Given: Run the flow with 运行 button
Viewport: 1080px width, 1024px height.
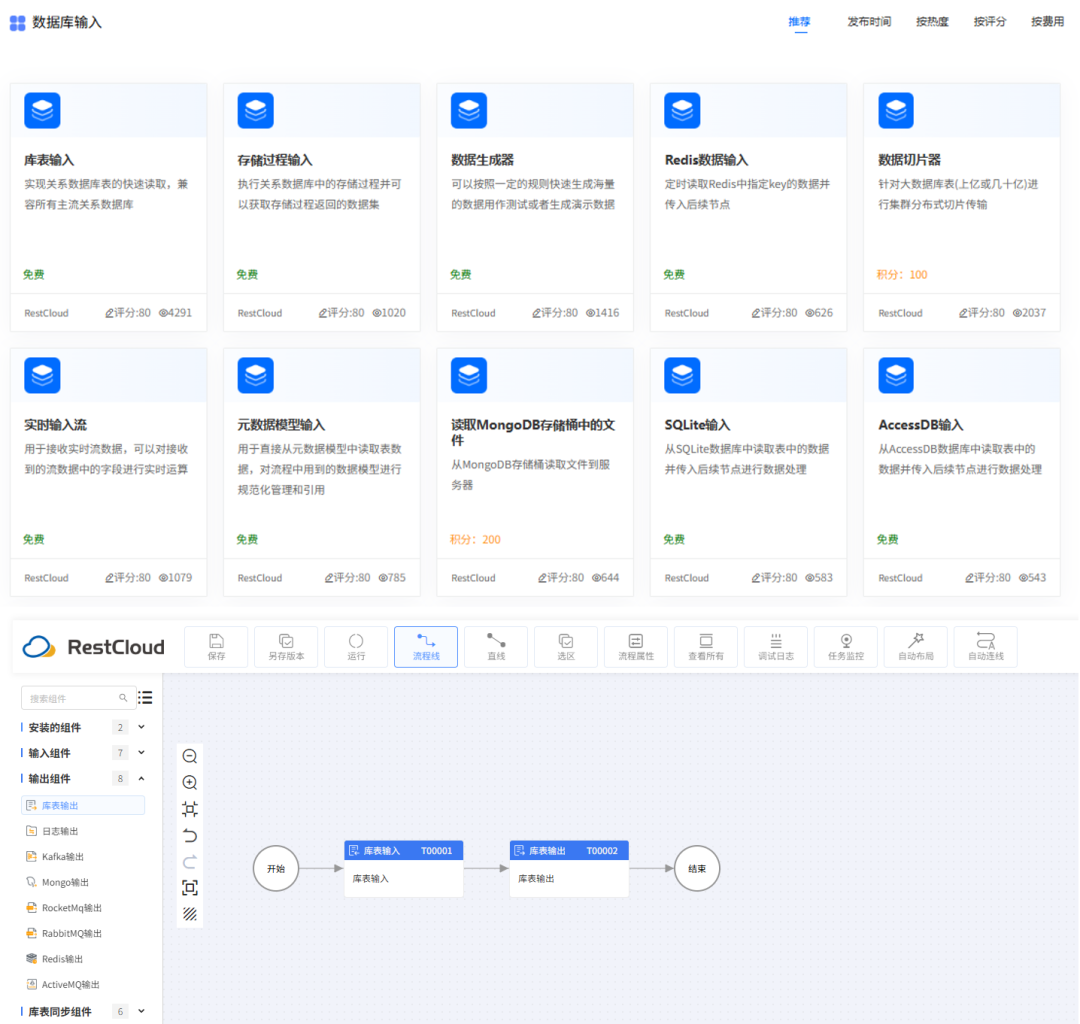Looking at the screenshot, I should click(356, 647).
